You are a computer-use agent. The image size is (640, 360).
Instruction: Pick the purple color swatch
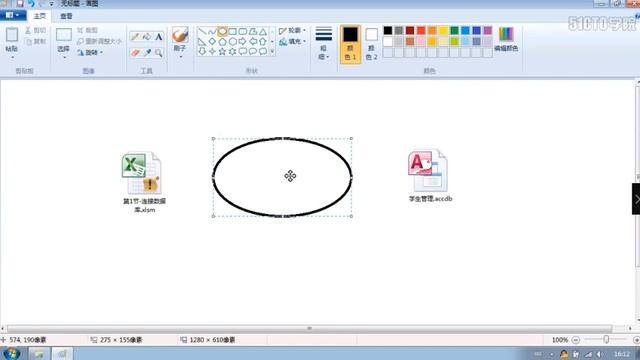click(488, 30)
